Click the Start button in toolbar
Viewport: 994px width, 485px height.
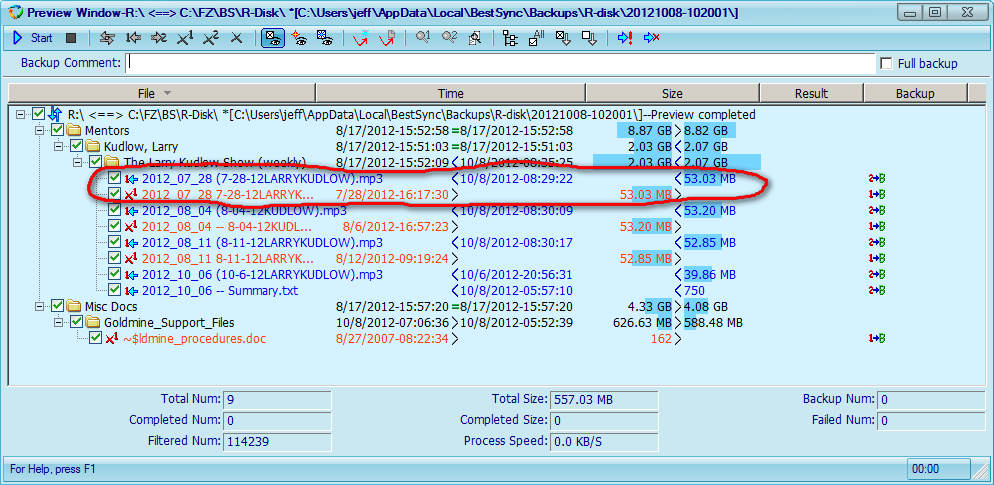click(33, 38)
